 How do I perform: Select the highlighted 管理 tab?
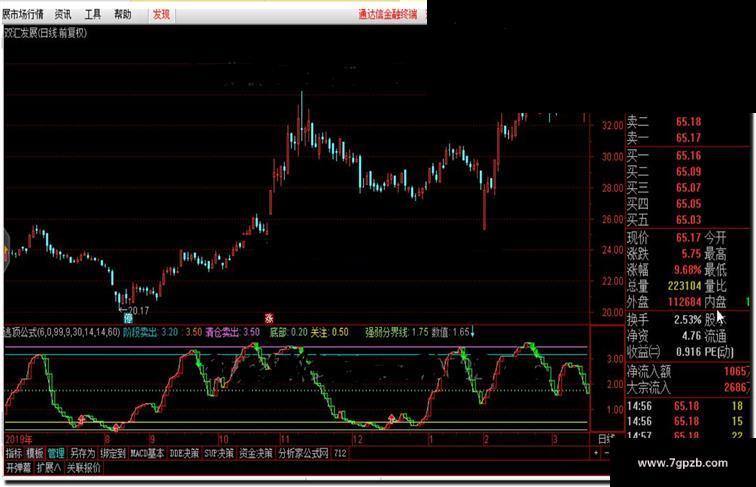point(56,453)
